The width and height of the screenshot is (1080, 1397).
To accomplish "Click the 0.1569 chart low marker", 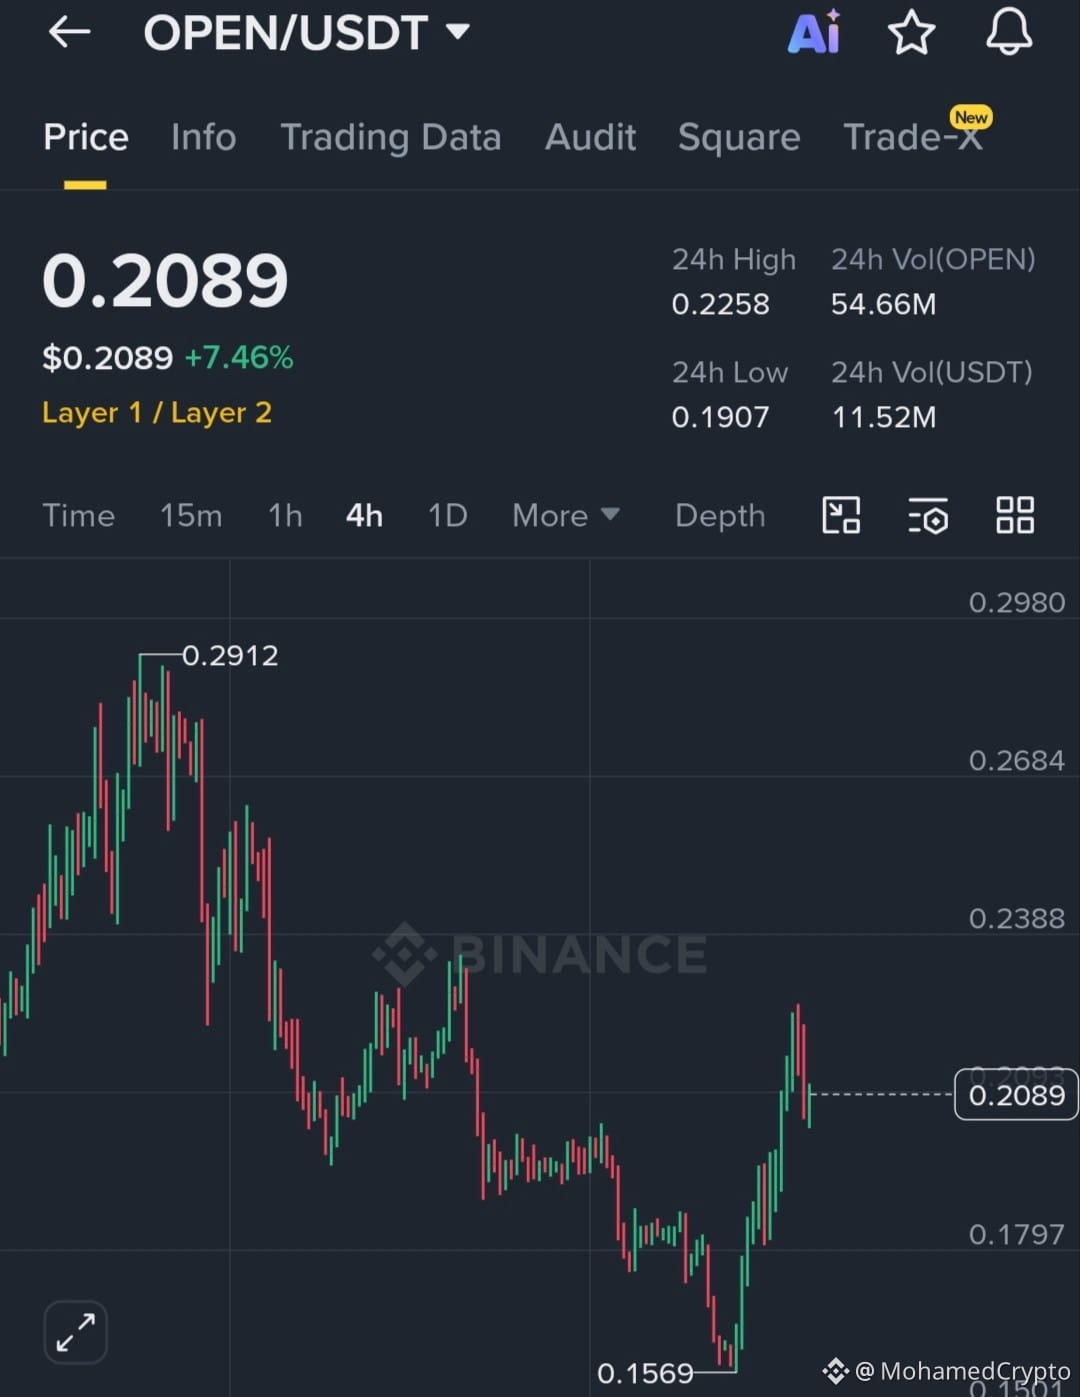I will [x=645, y=1373].
